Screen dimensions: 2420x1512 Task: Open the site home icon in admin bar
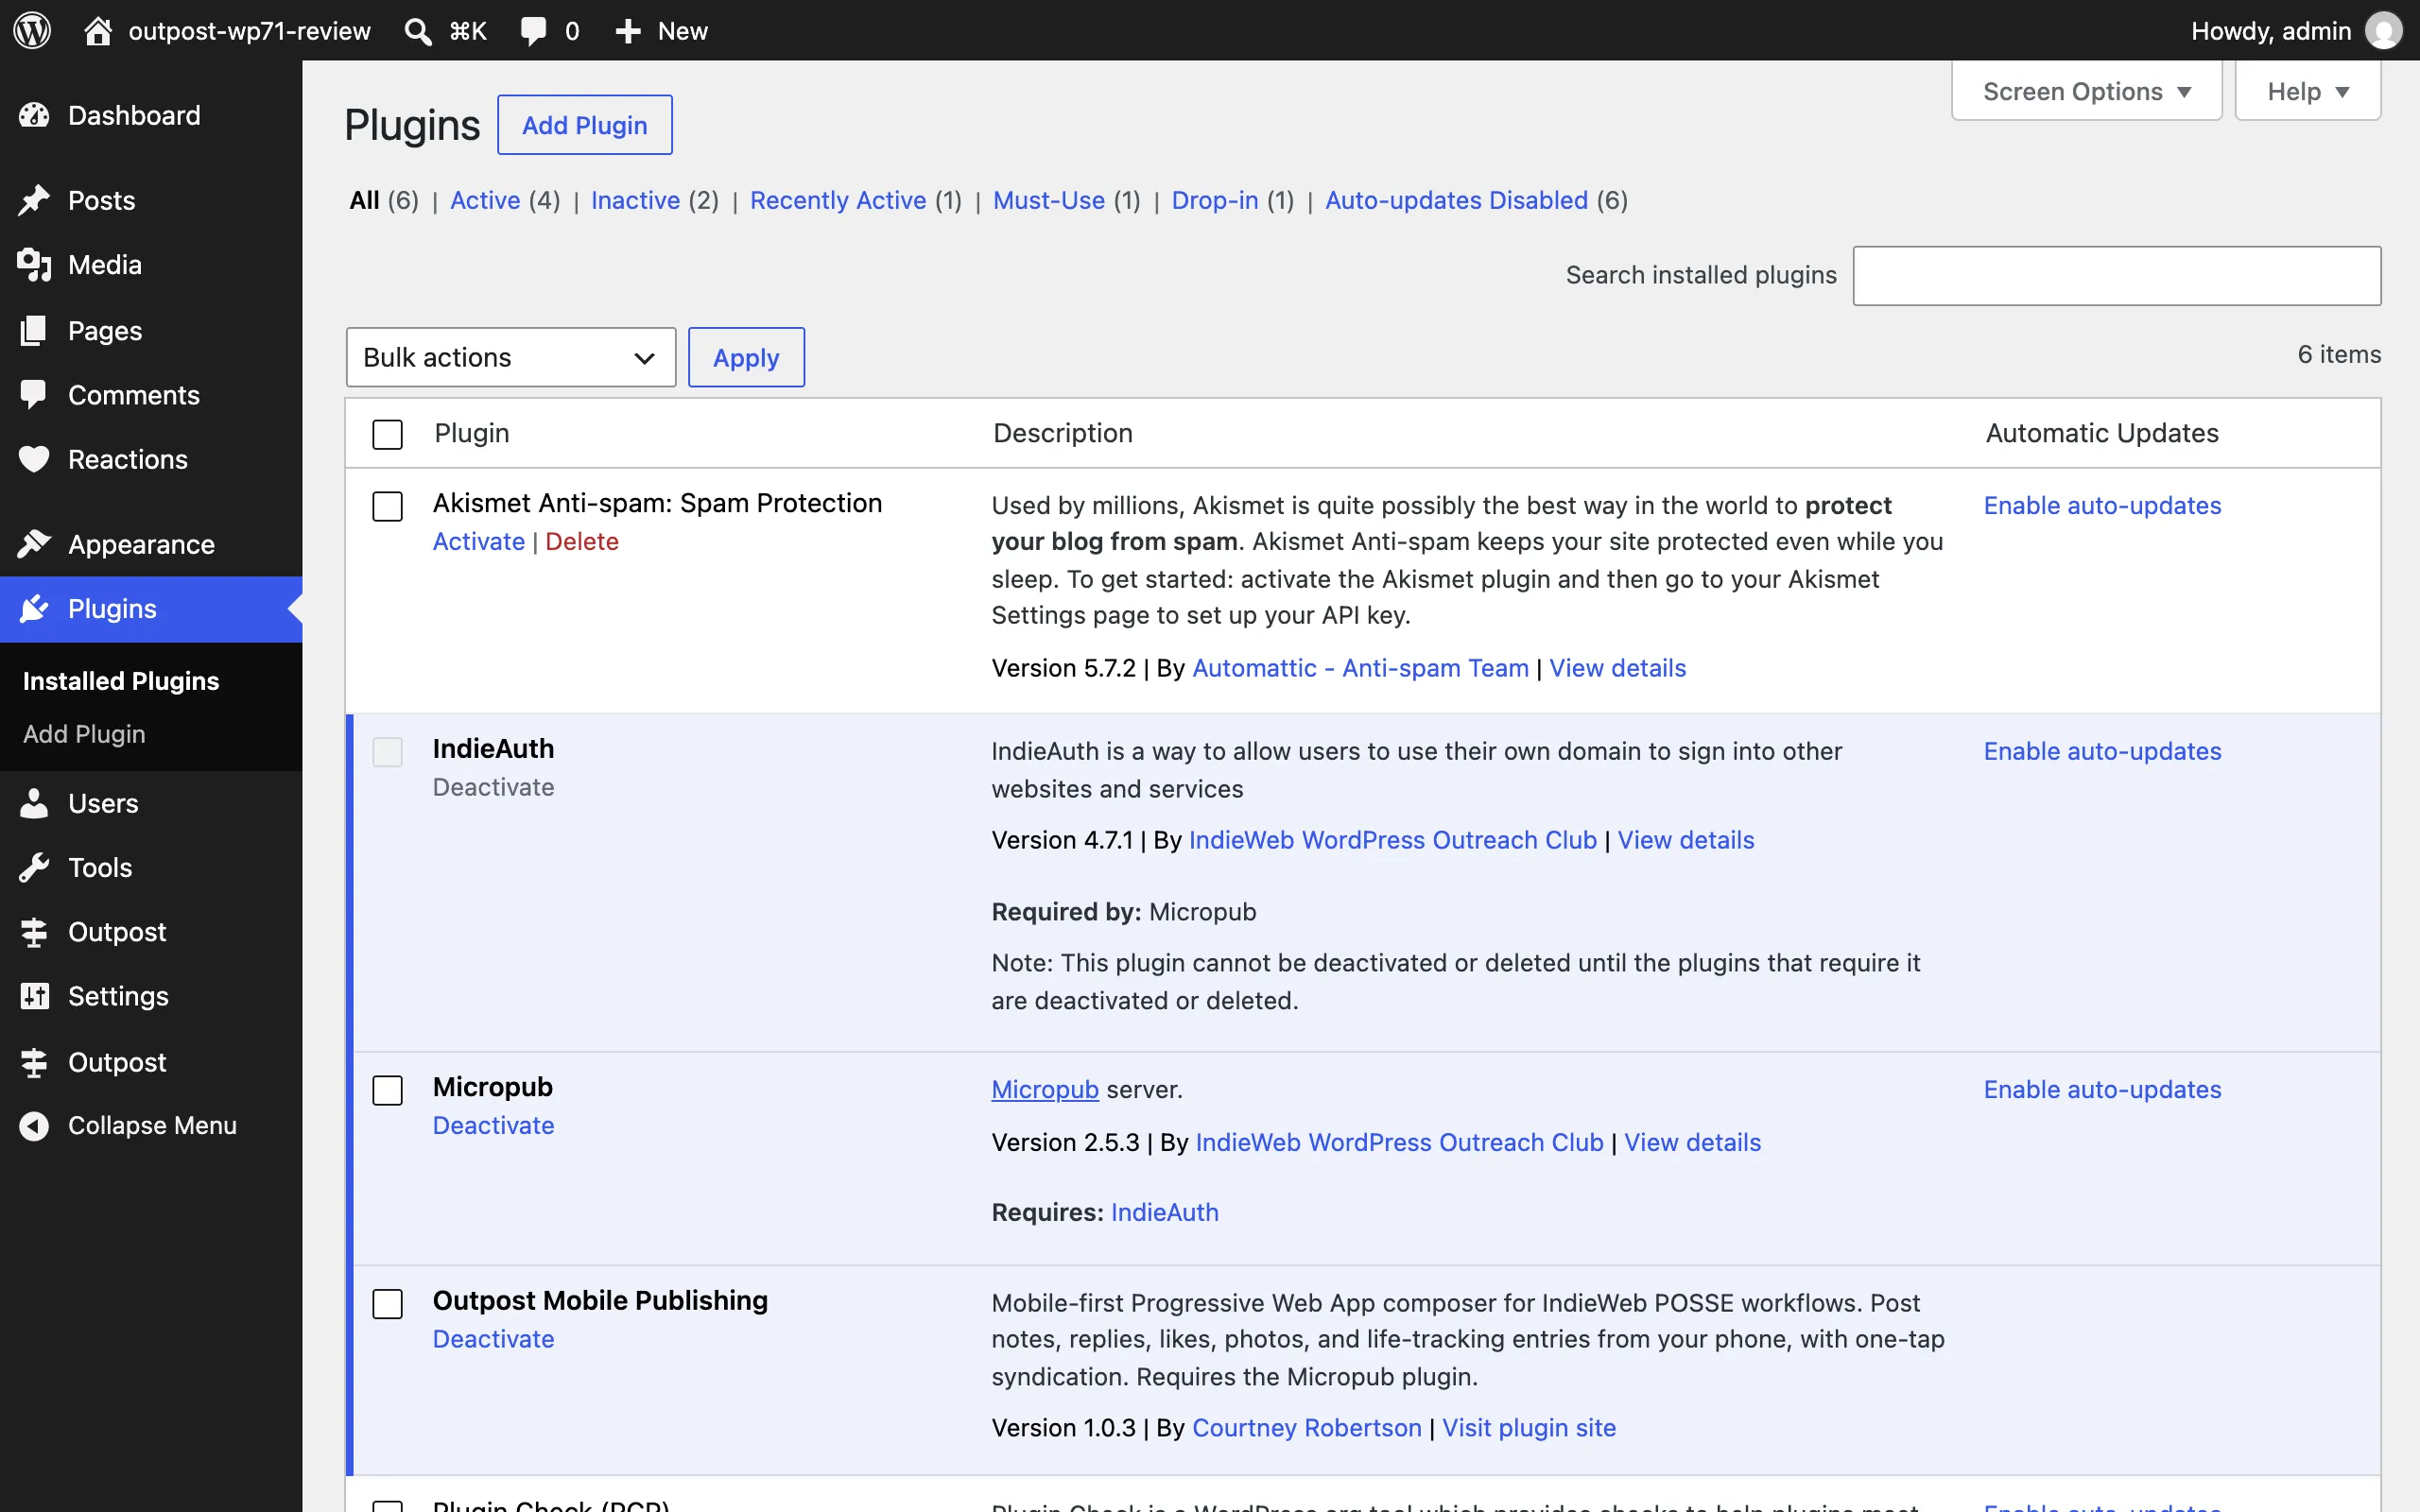pos(97,30)
